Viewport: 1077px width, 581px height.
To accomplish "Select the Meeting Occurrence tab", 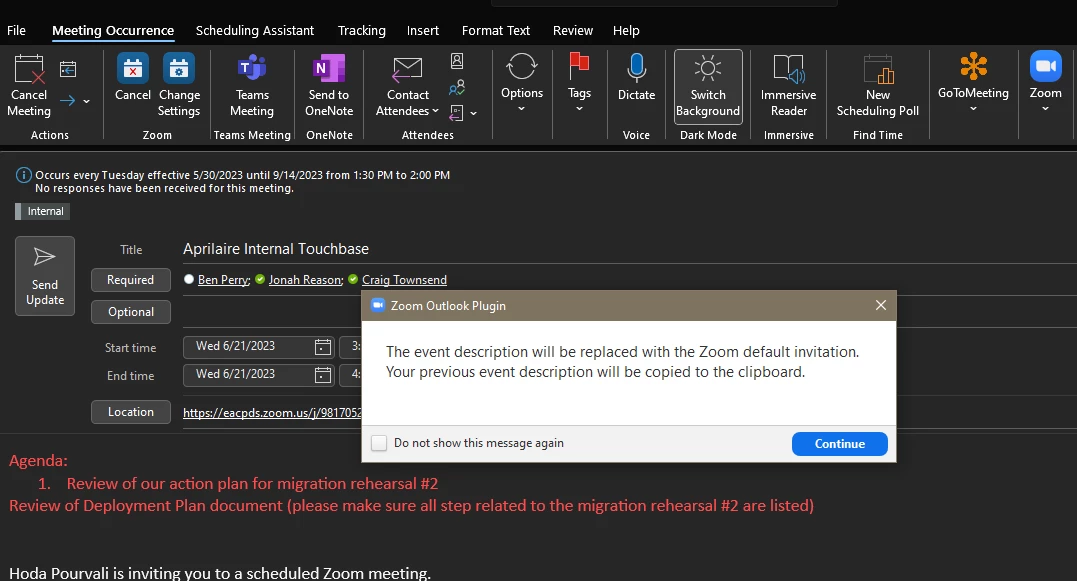I will pos(113,30).
